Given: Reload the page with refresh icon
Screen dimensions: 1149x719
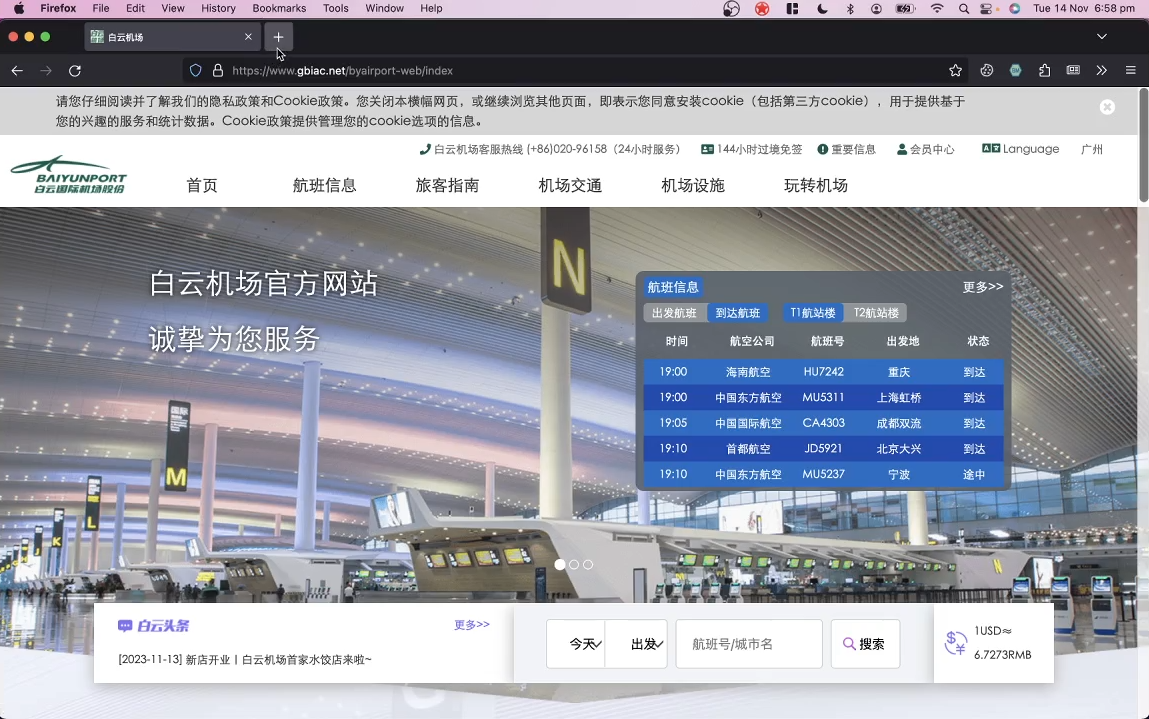Looking at the screenshot, I should click(x=75, y=71).
